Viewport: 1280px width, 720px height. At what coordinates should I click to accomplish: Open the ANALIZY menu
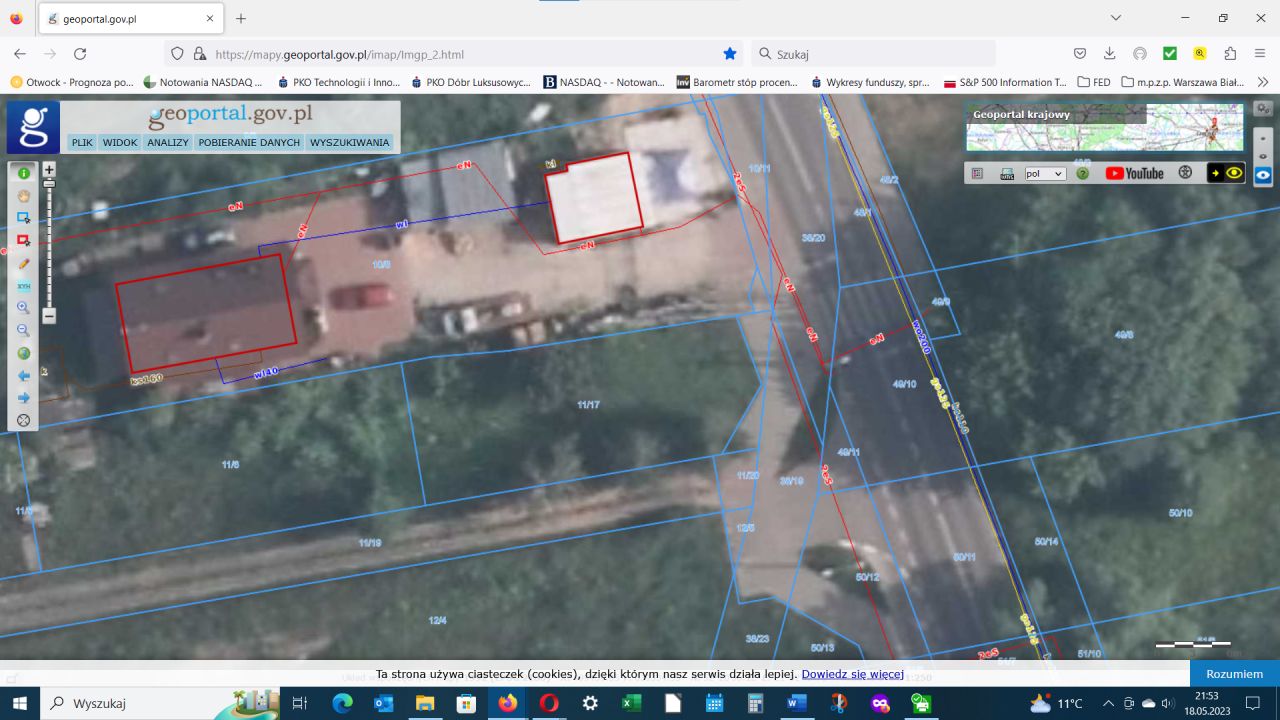coord(168,143)
